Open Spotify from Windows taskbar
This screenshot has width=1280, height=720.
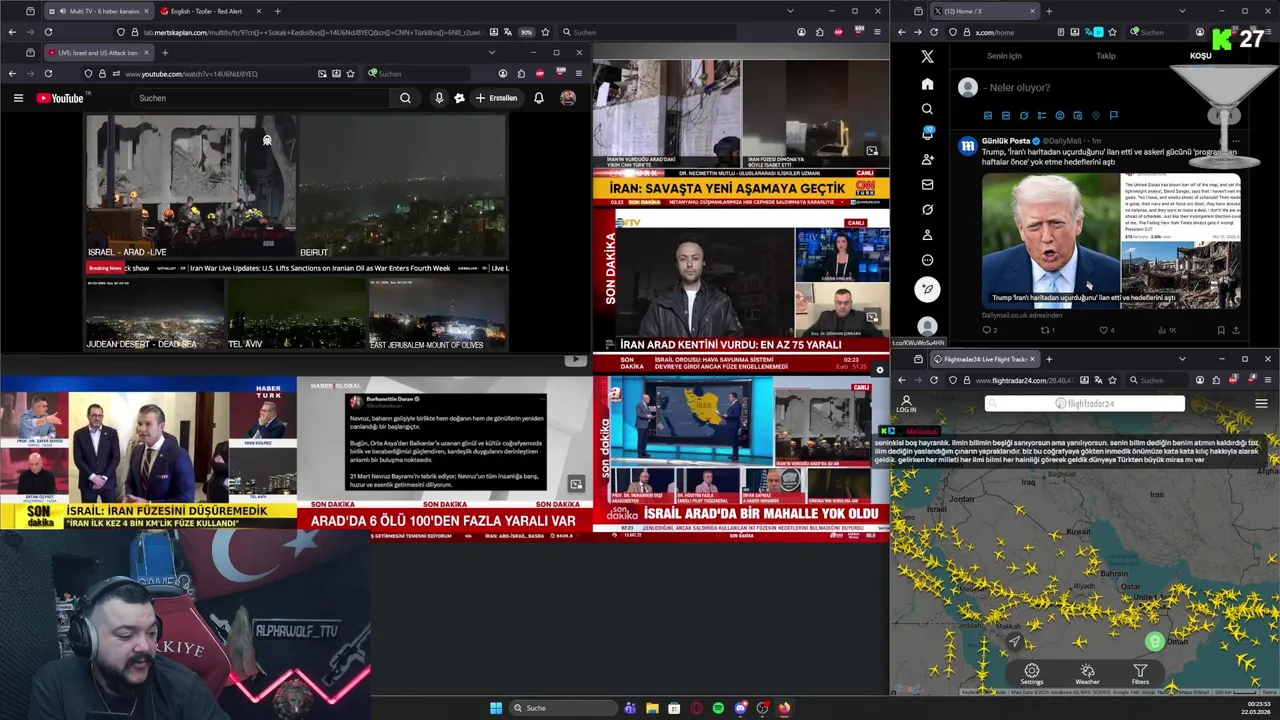(718, 708)
